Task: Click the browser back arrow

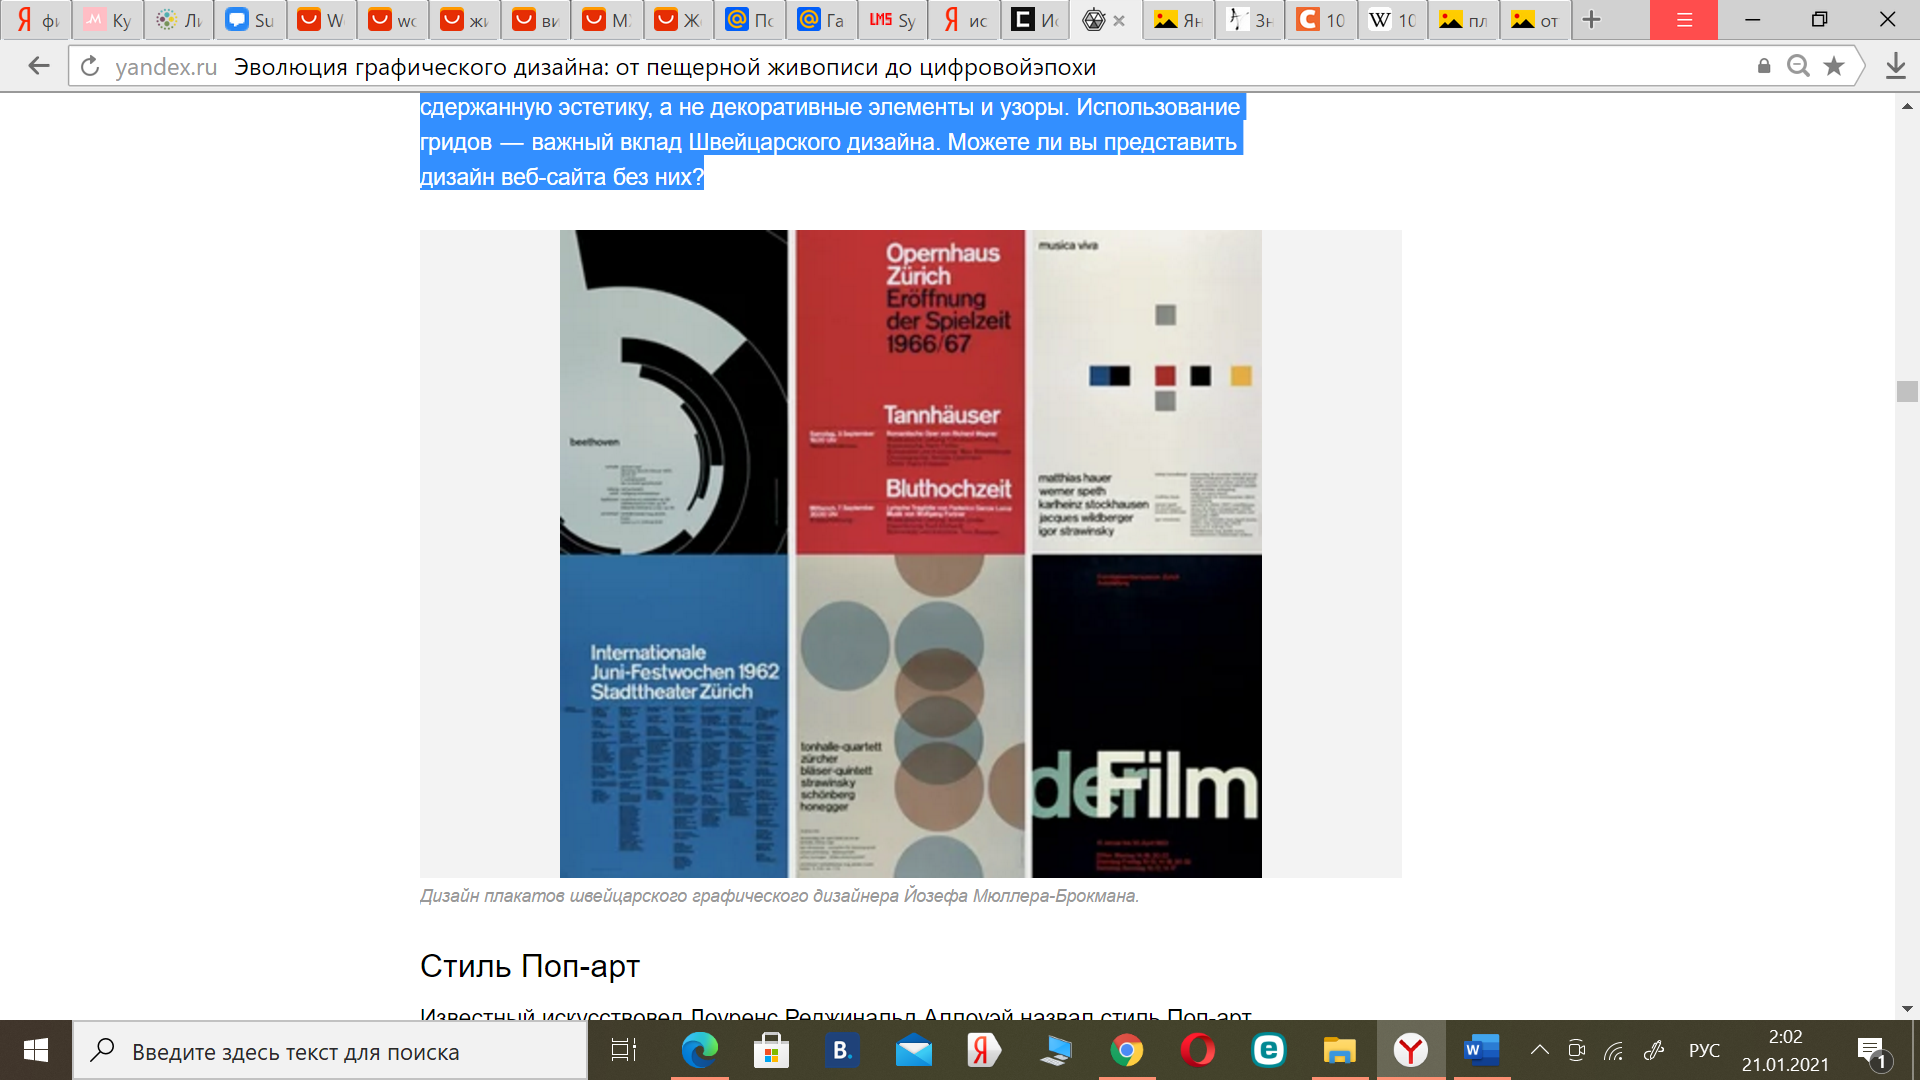Action: tap(38, 66)
